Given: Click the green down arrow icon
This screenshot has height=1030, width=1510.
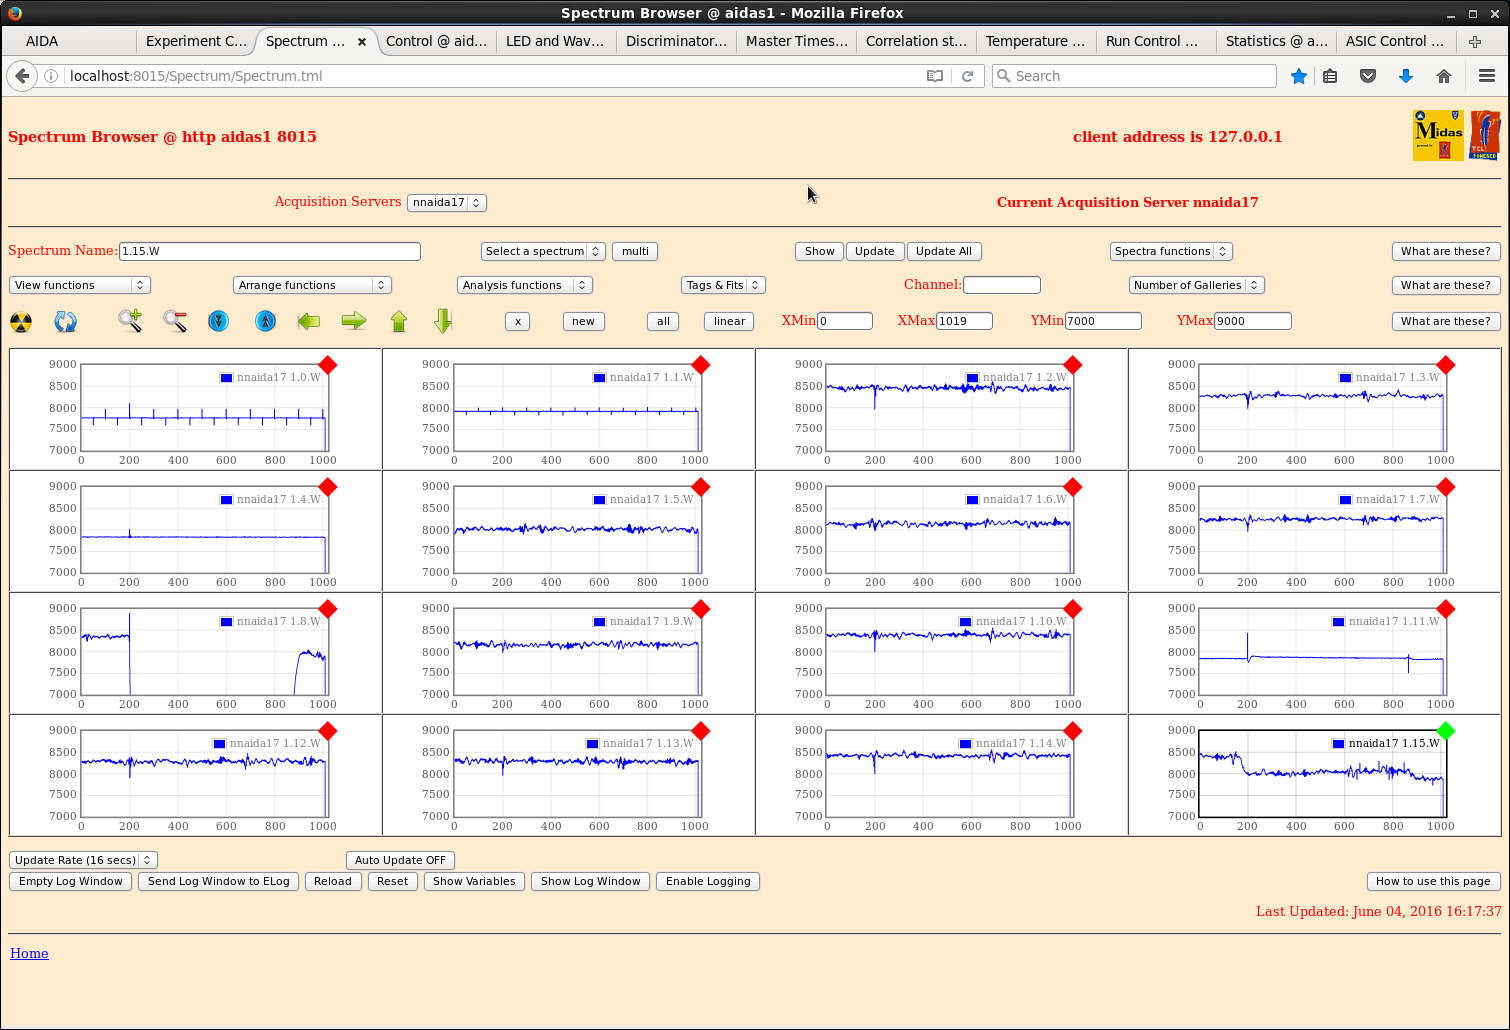Looking at the screenshot, I should tap(444, 321).
